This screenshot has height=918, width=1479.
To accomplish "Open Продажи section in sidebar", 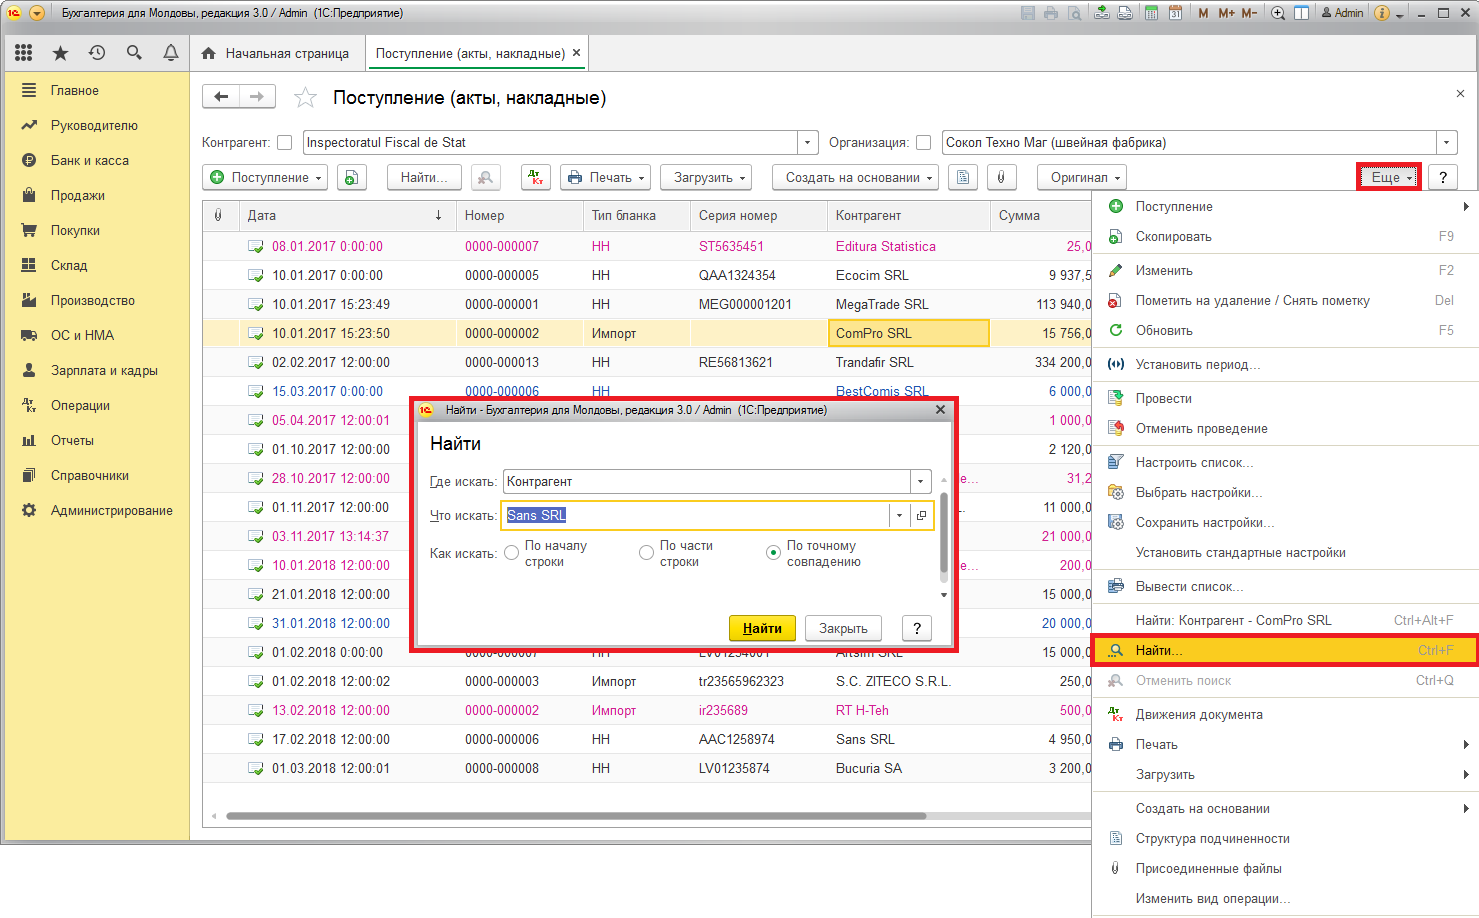I will click(78, 195).
